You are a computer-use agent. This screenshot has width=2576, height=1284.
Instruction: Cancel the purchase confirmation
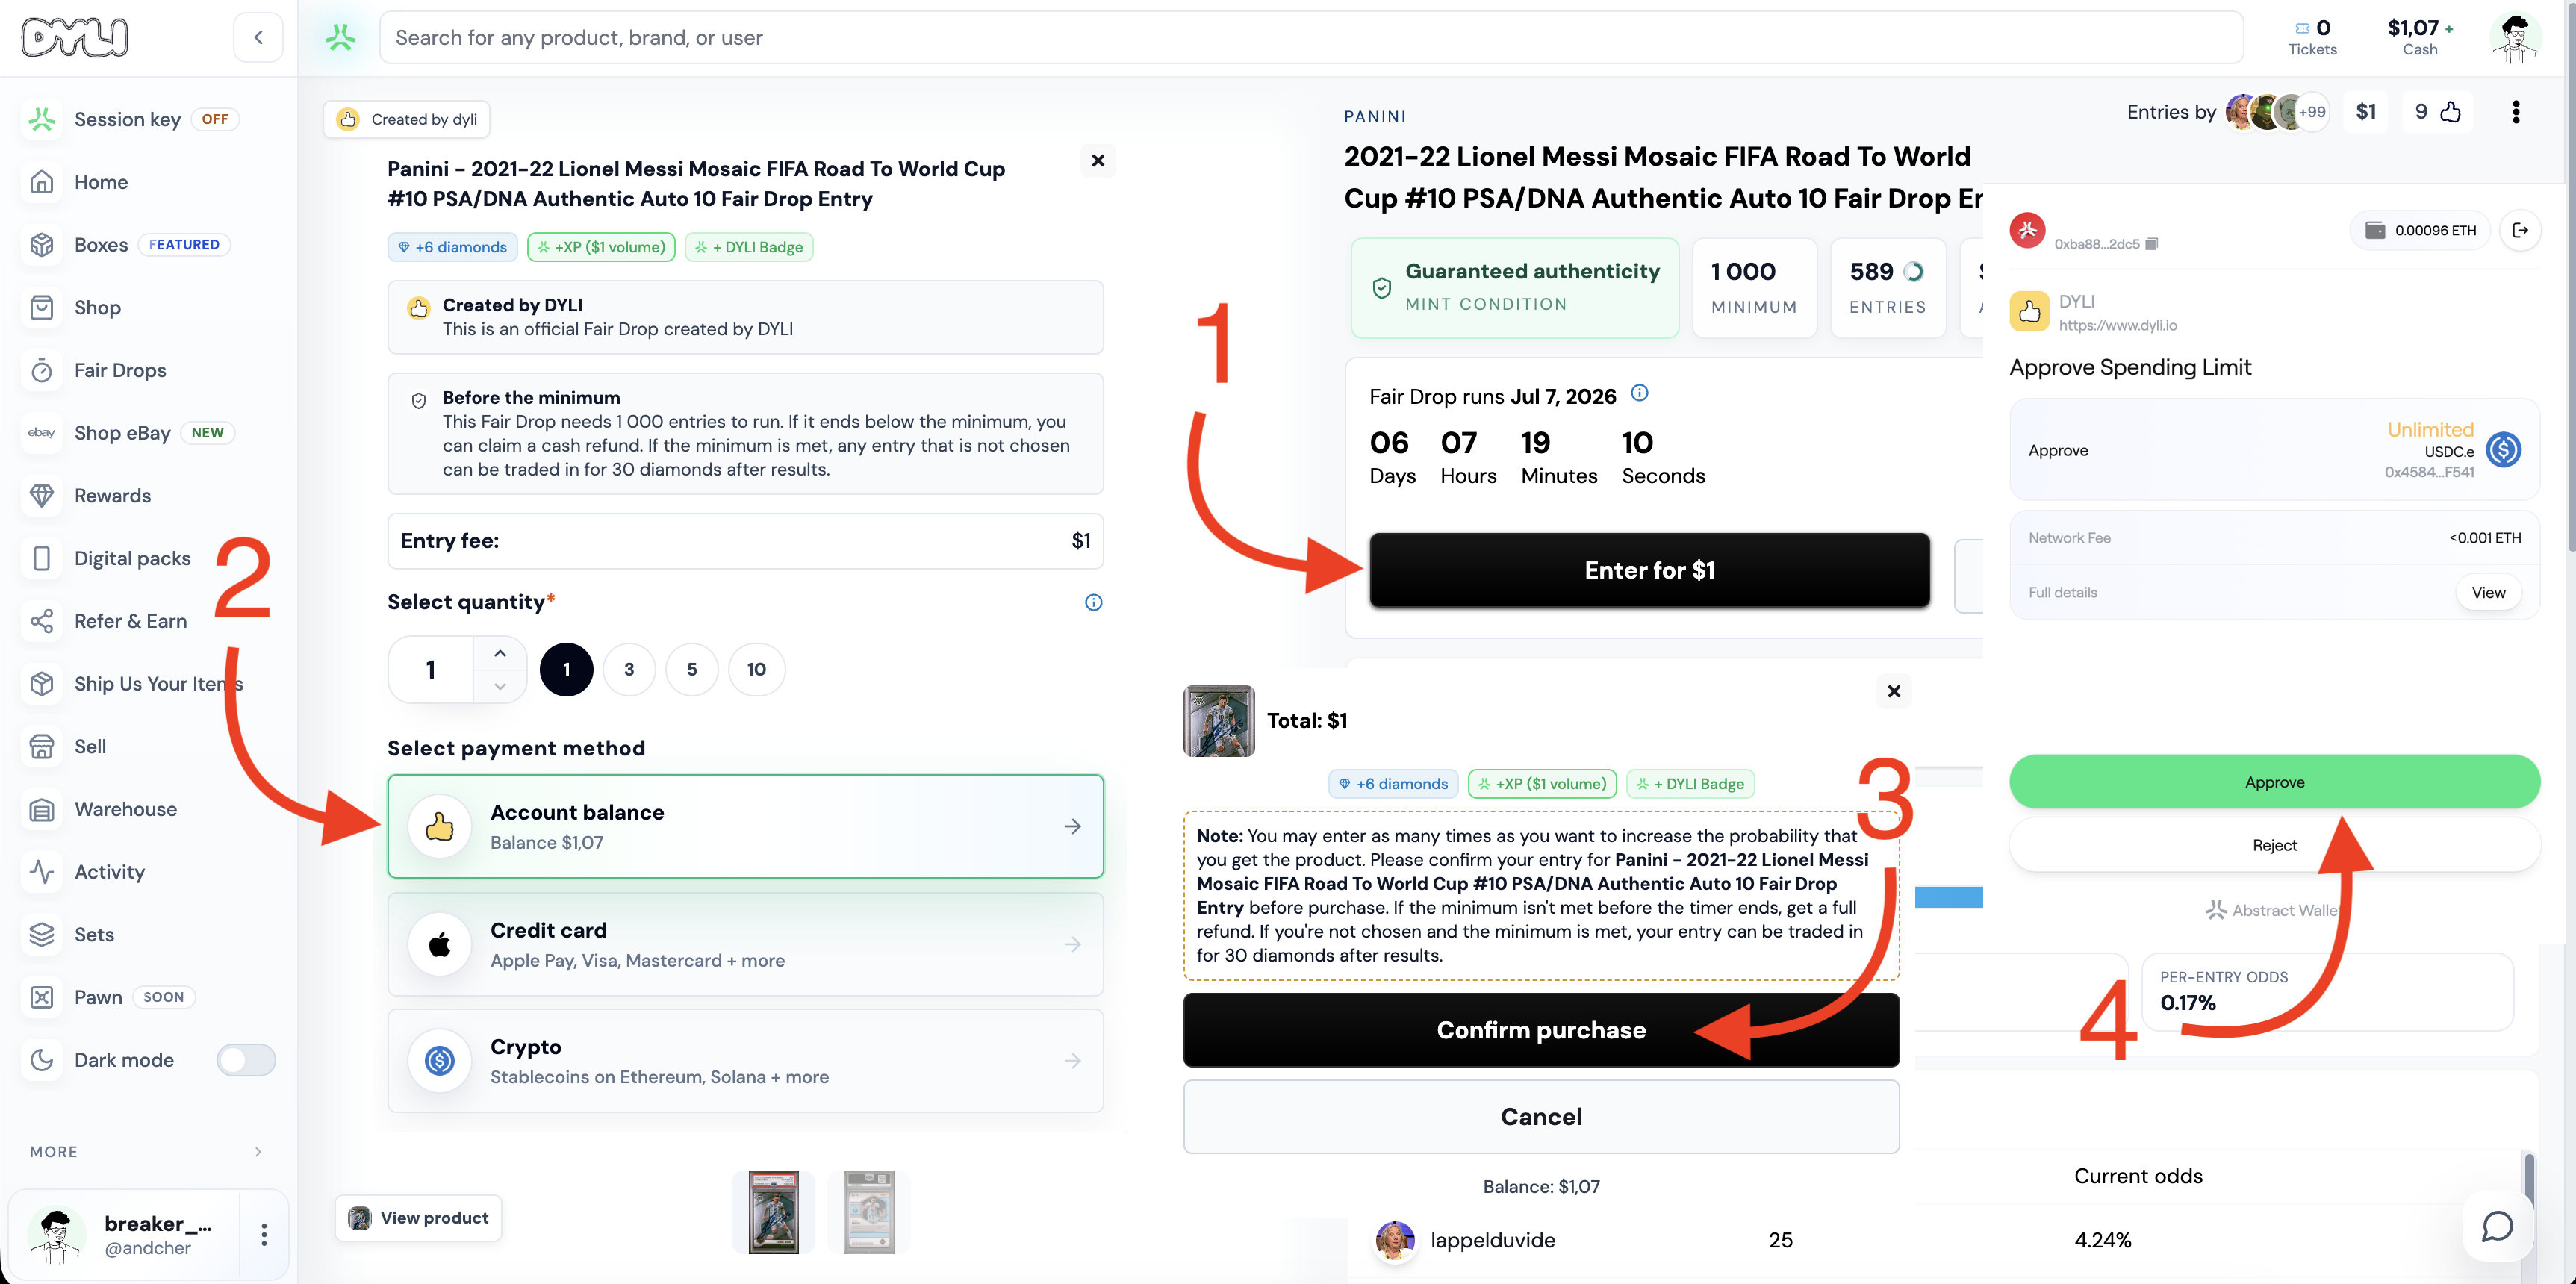(x=1541, y=1117)
